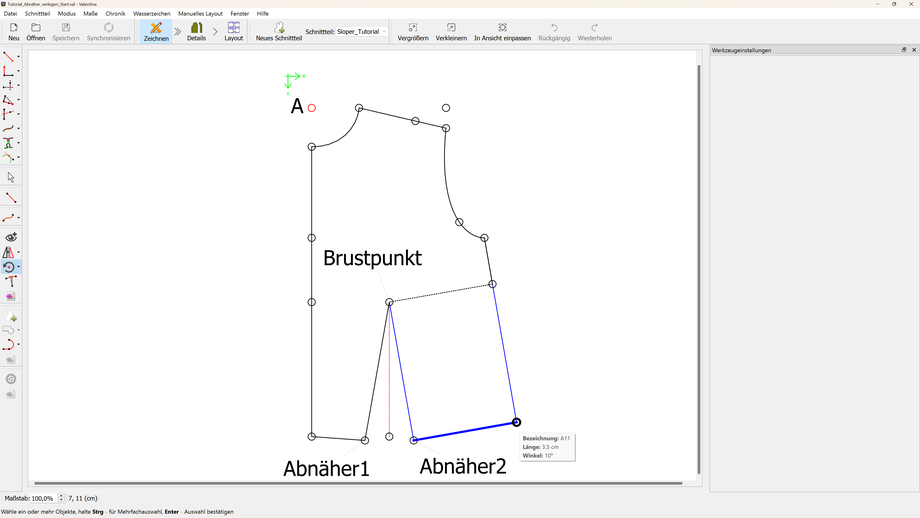Select the point on line intersection tool
Image resolution: width=920 pixels, height=518 pixels.
click(x=8, y=86)
